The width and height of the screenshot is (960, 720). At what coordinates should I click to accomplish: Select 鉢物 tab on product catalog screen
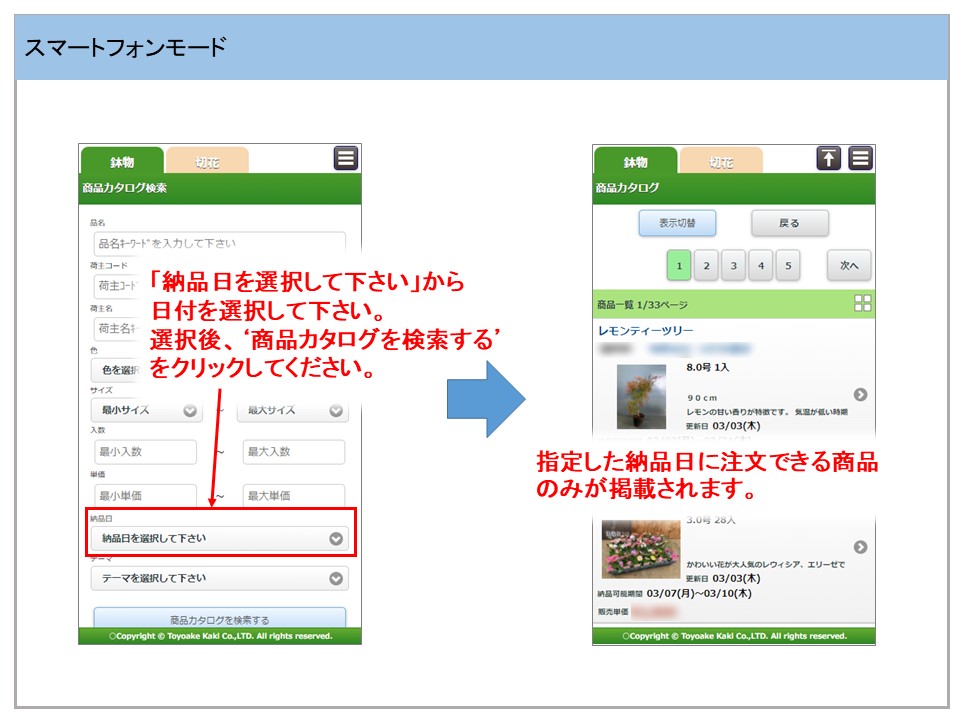pyautogui.click(x=635, y=162)
